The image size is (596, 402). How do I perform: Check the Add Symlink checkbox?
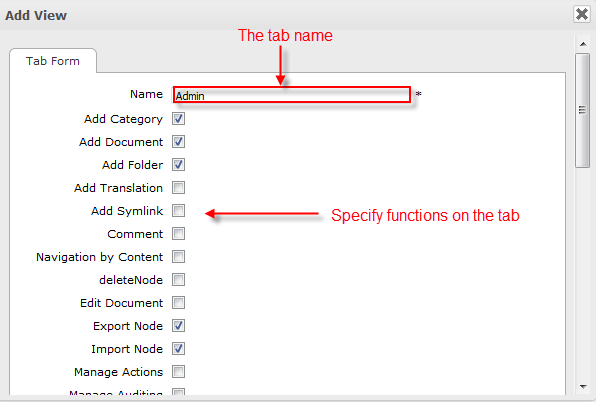pyautogui.click(x=178, y=210)
